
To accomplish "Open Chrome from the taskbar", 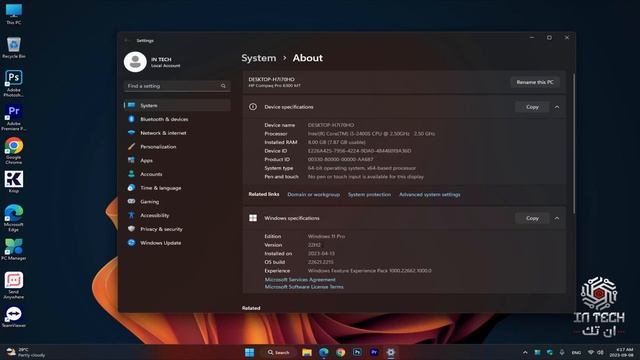I will [340, 352].
